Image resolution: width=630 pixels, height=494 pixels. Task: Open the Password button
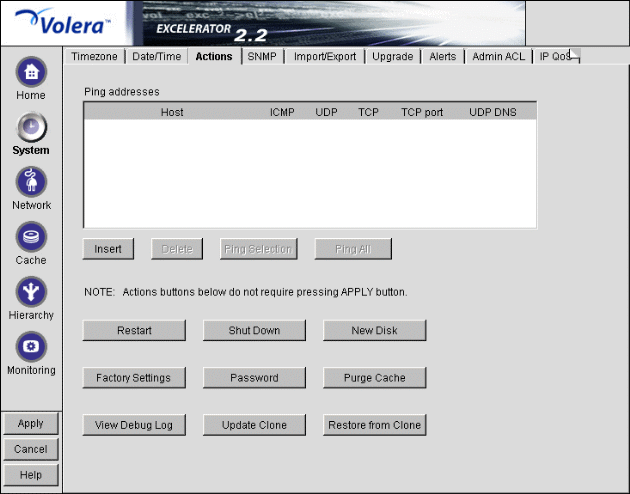coord(254,378)
